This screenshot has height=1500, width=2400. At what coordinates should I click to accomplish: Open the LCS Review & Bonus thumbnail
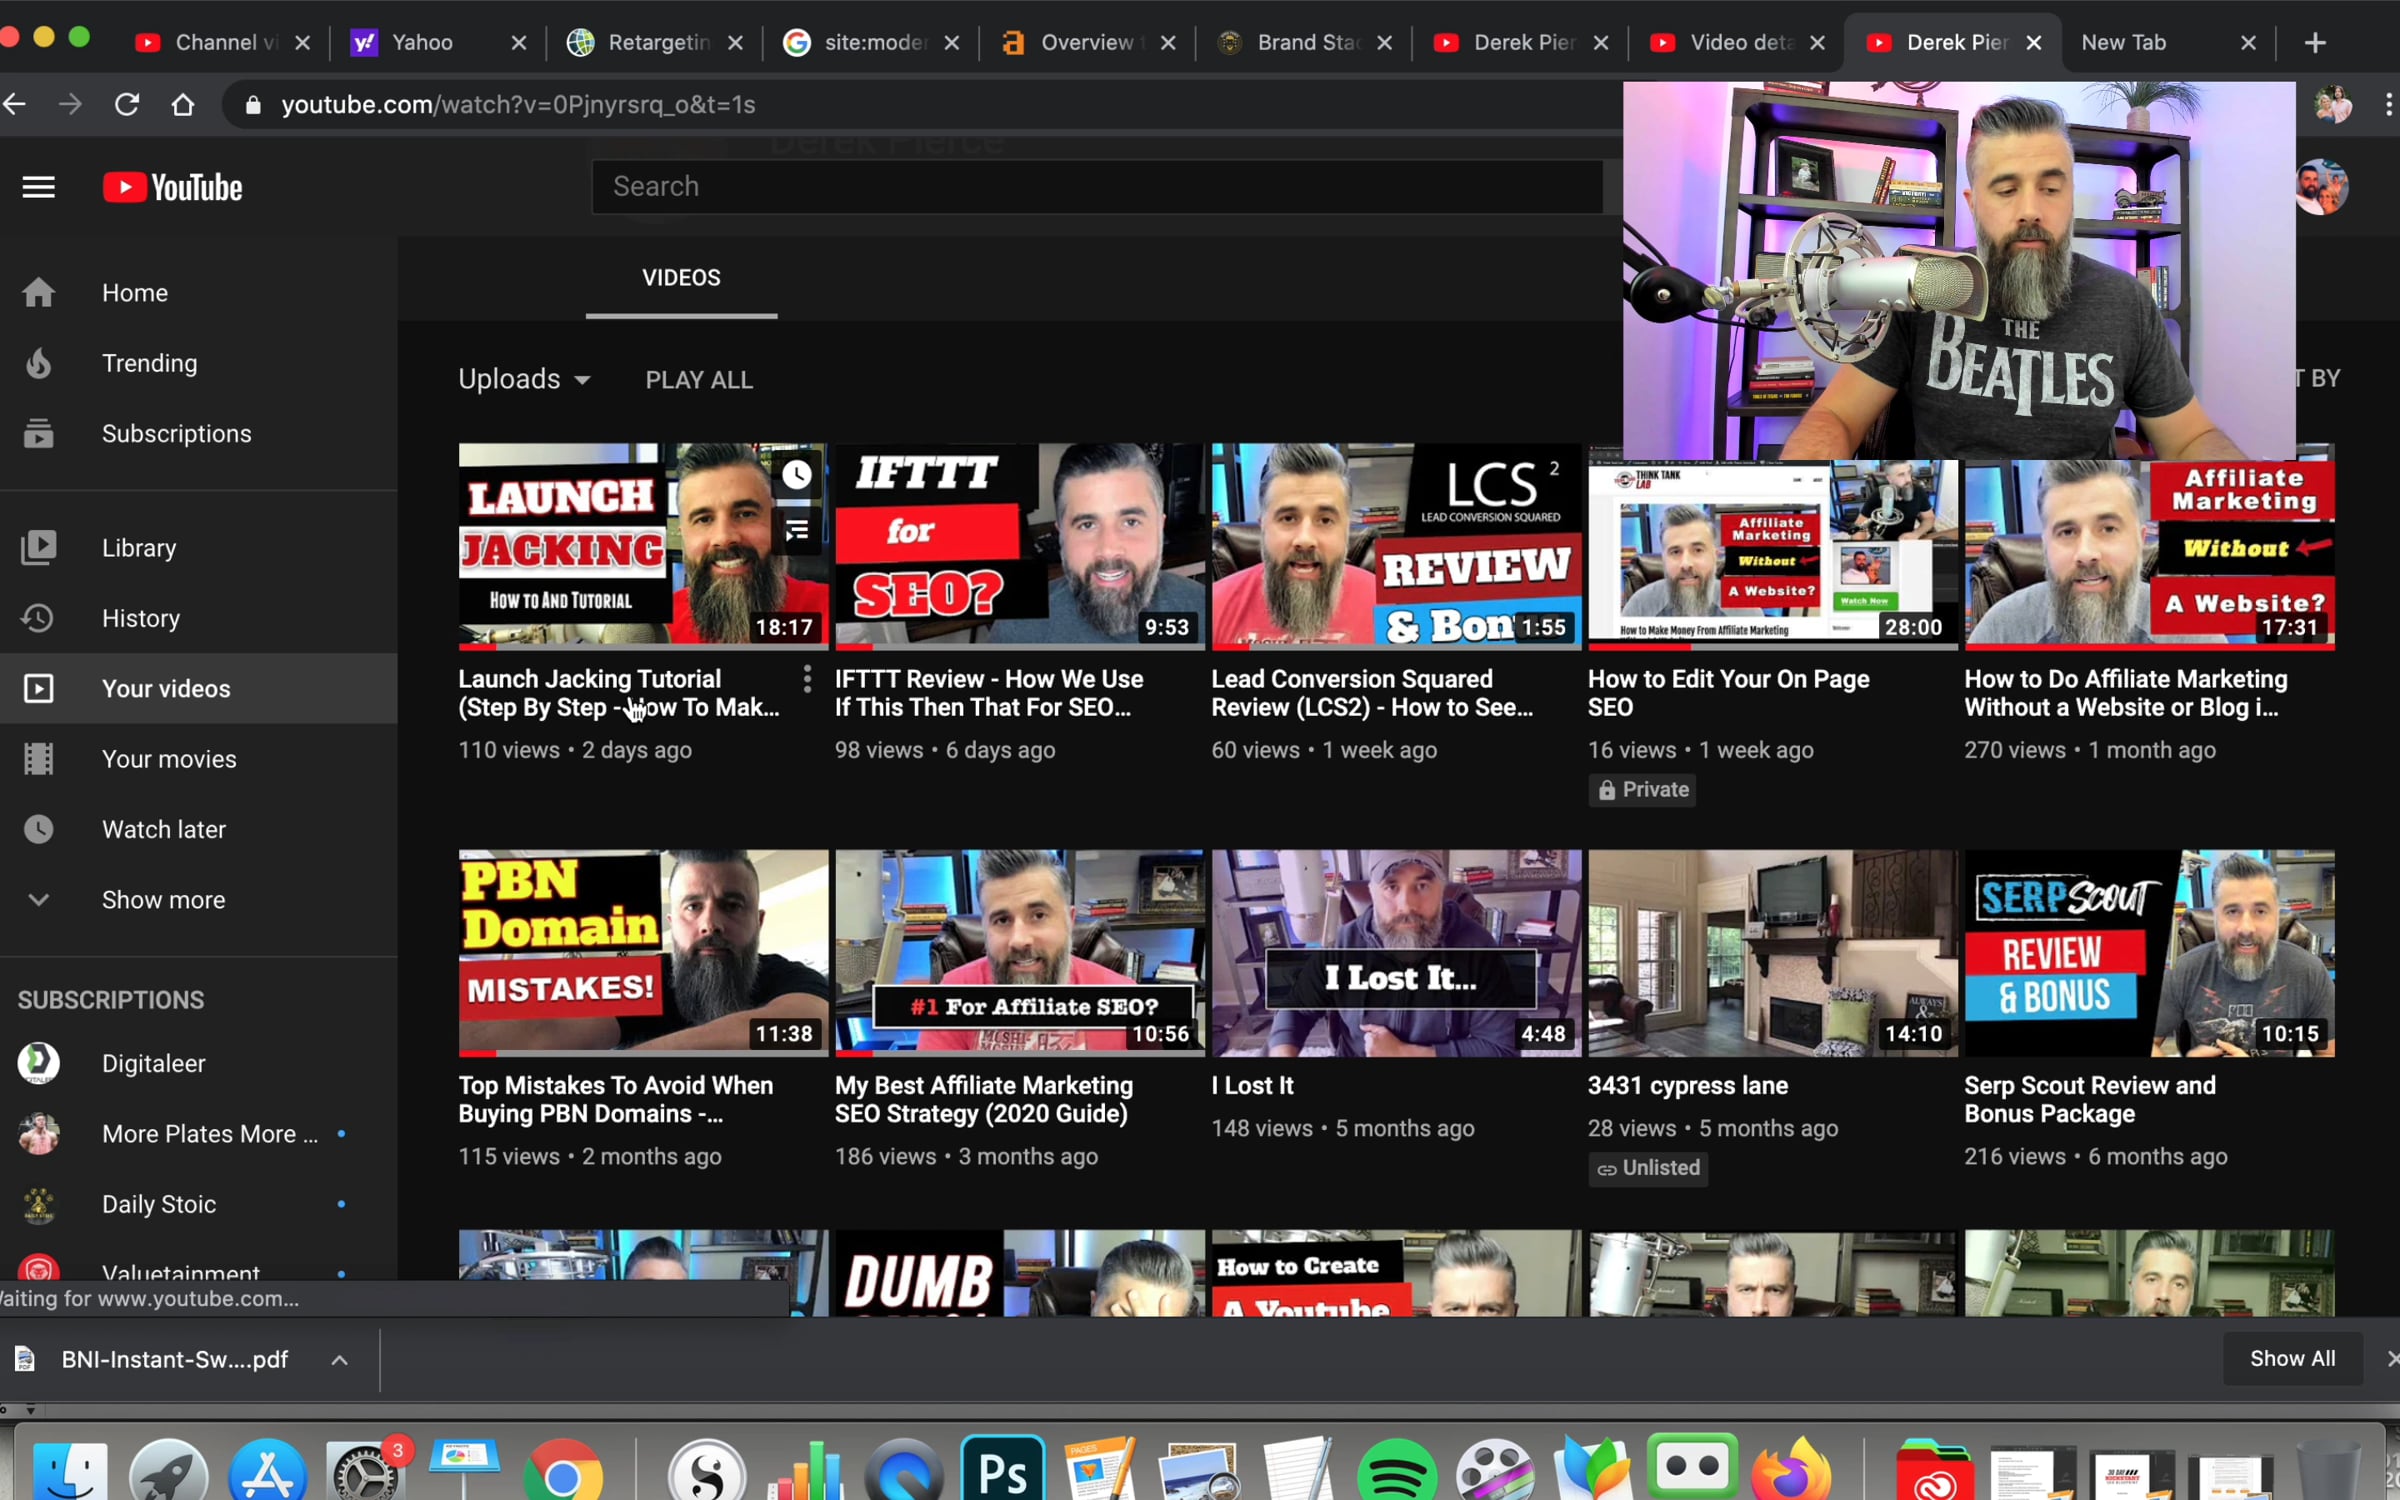[x=1396, y=546]
